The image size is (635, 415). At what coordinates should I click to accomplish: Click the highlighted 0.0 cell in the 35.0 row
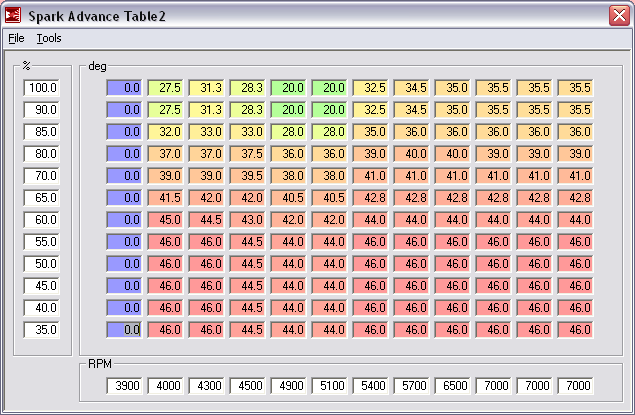(x=125, y=330)
